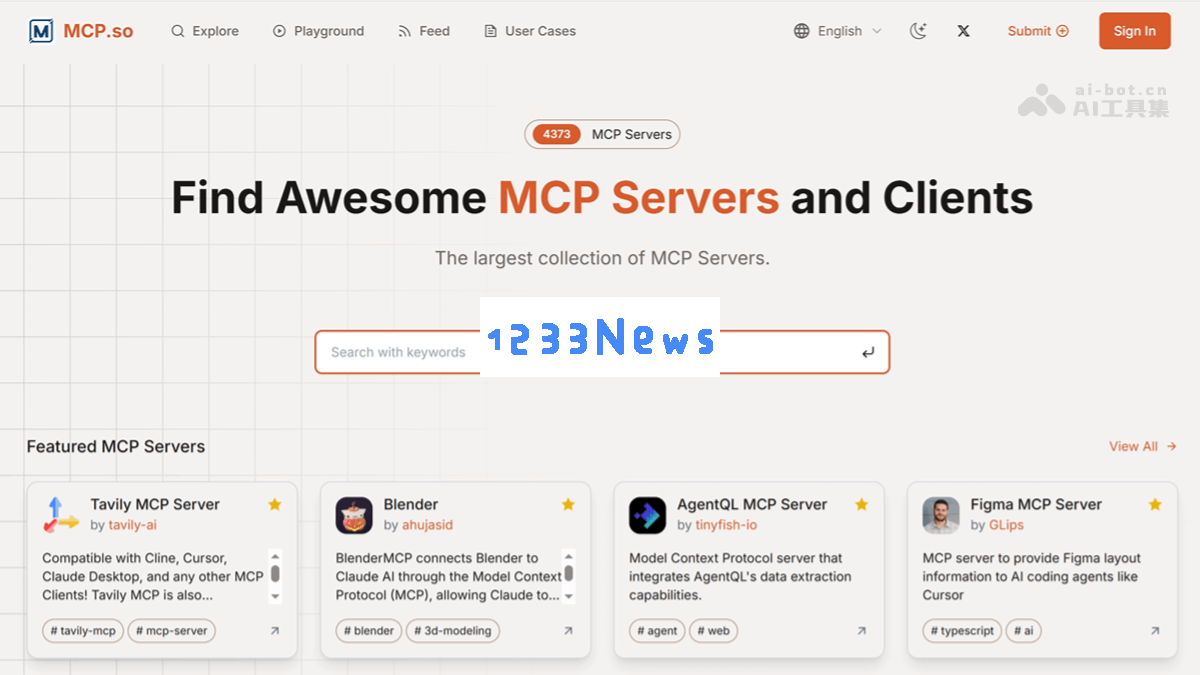This screenshot has height=675, width=1200.
Task: Select the # typescript tag
Action: [962, 631]
